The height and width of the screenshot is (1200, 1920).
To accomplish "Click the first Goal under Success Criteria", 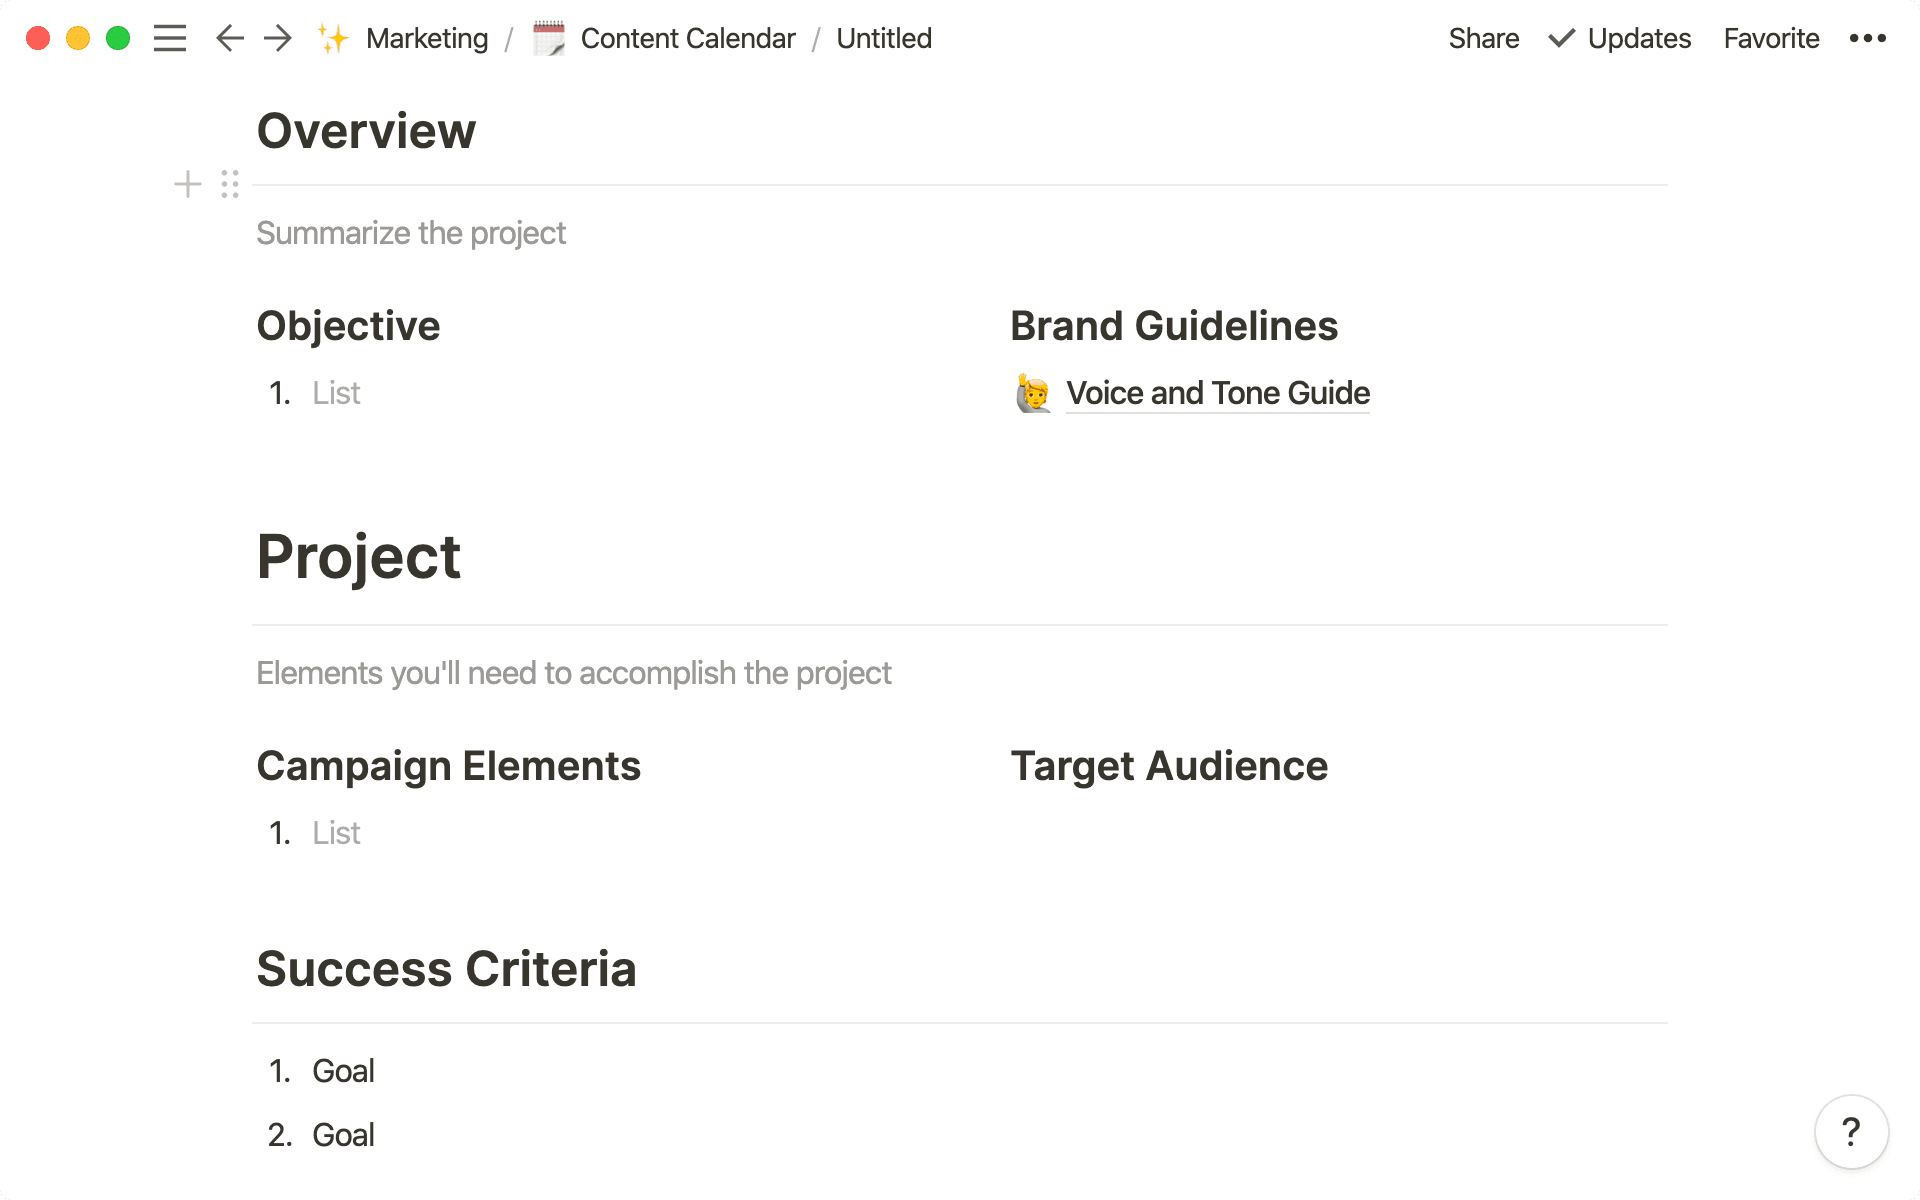I will point(343,1070).
